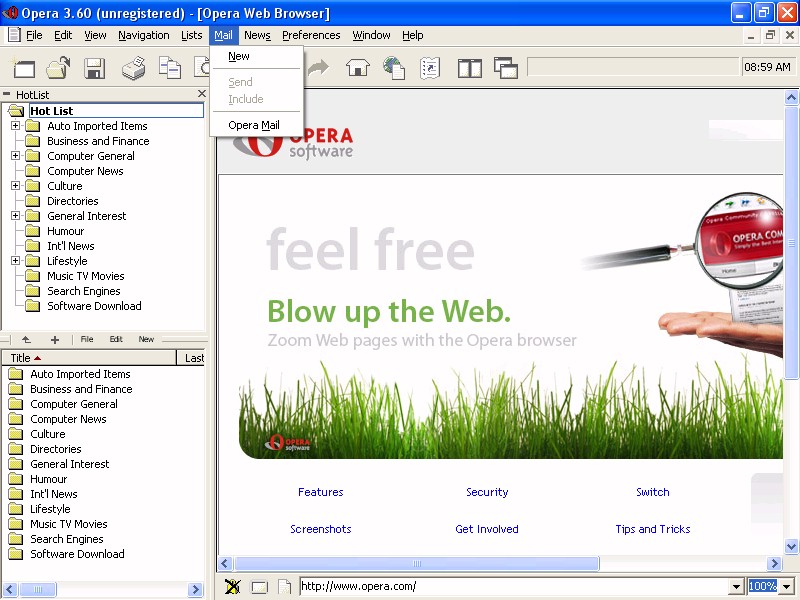The height and width of the screenshot is (600, 800).
Task: Open the Security link
Action: coord(487,492)
